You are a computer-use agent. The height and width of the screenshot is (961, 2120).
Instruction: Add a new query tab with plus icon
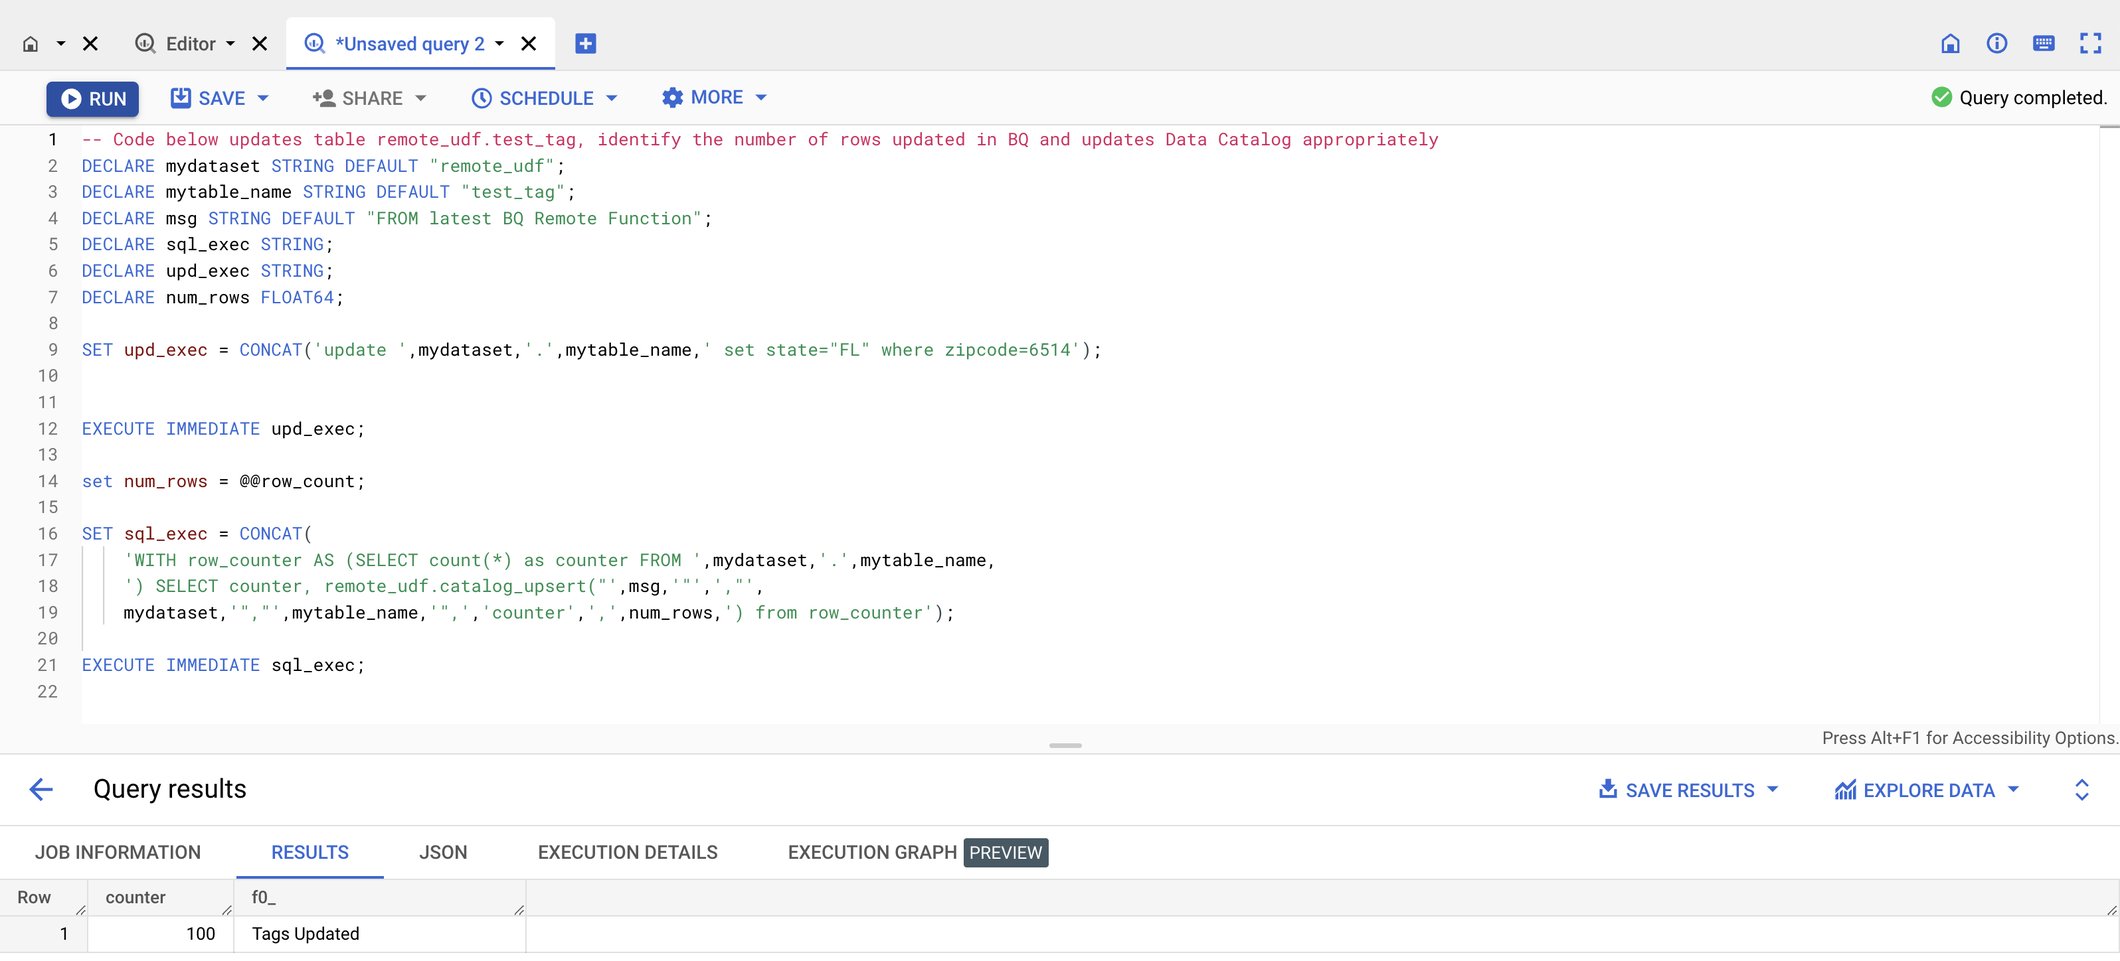(x=586, y=44)
